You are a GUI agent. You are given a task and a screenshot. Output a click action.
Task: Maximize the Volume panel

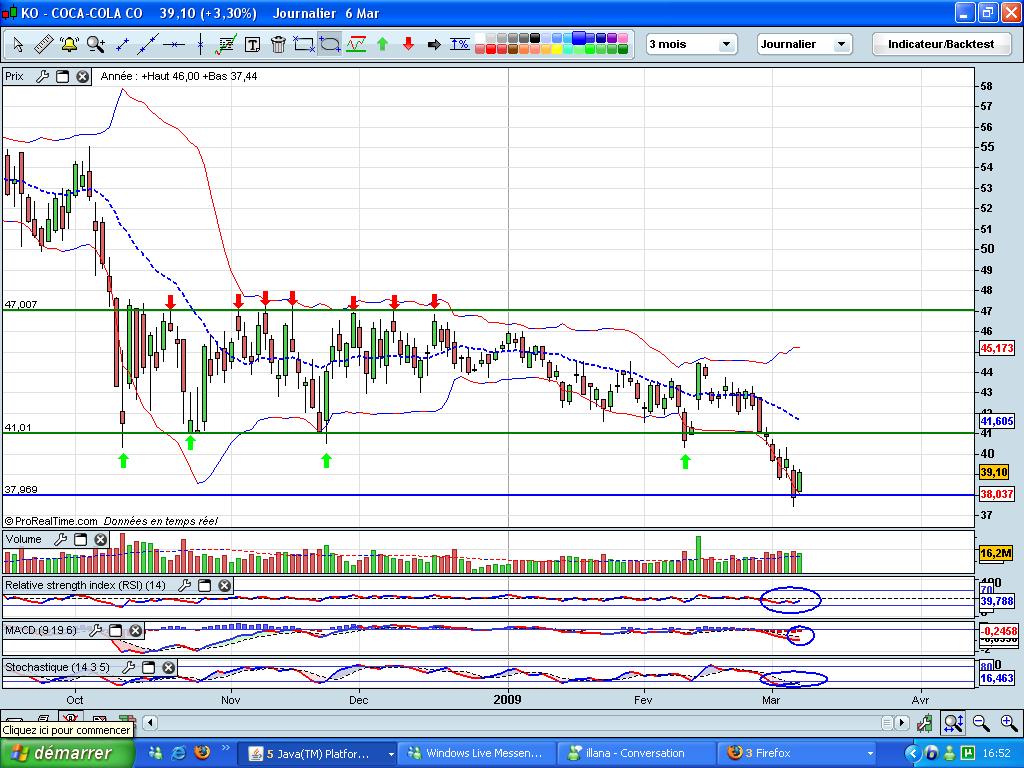[x=80, y=539]
